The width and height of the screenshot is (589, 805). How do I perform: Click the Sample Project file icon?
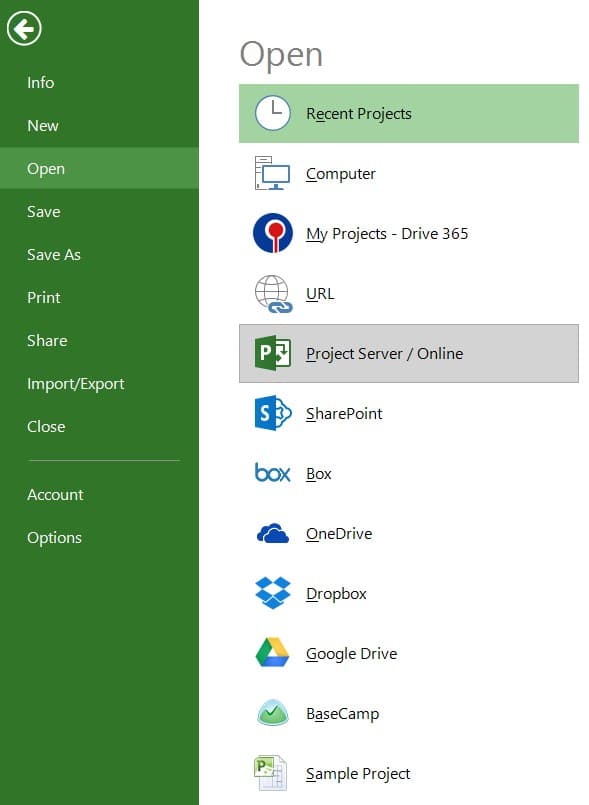click(x=271, y=773)
